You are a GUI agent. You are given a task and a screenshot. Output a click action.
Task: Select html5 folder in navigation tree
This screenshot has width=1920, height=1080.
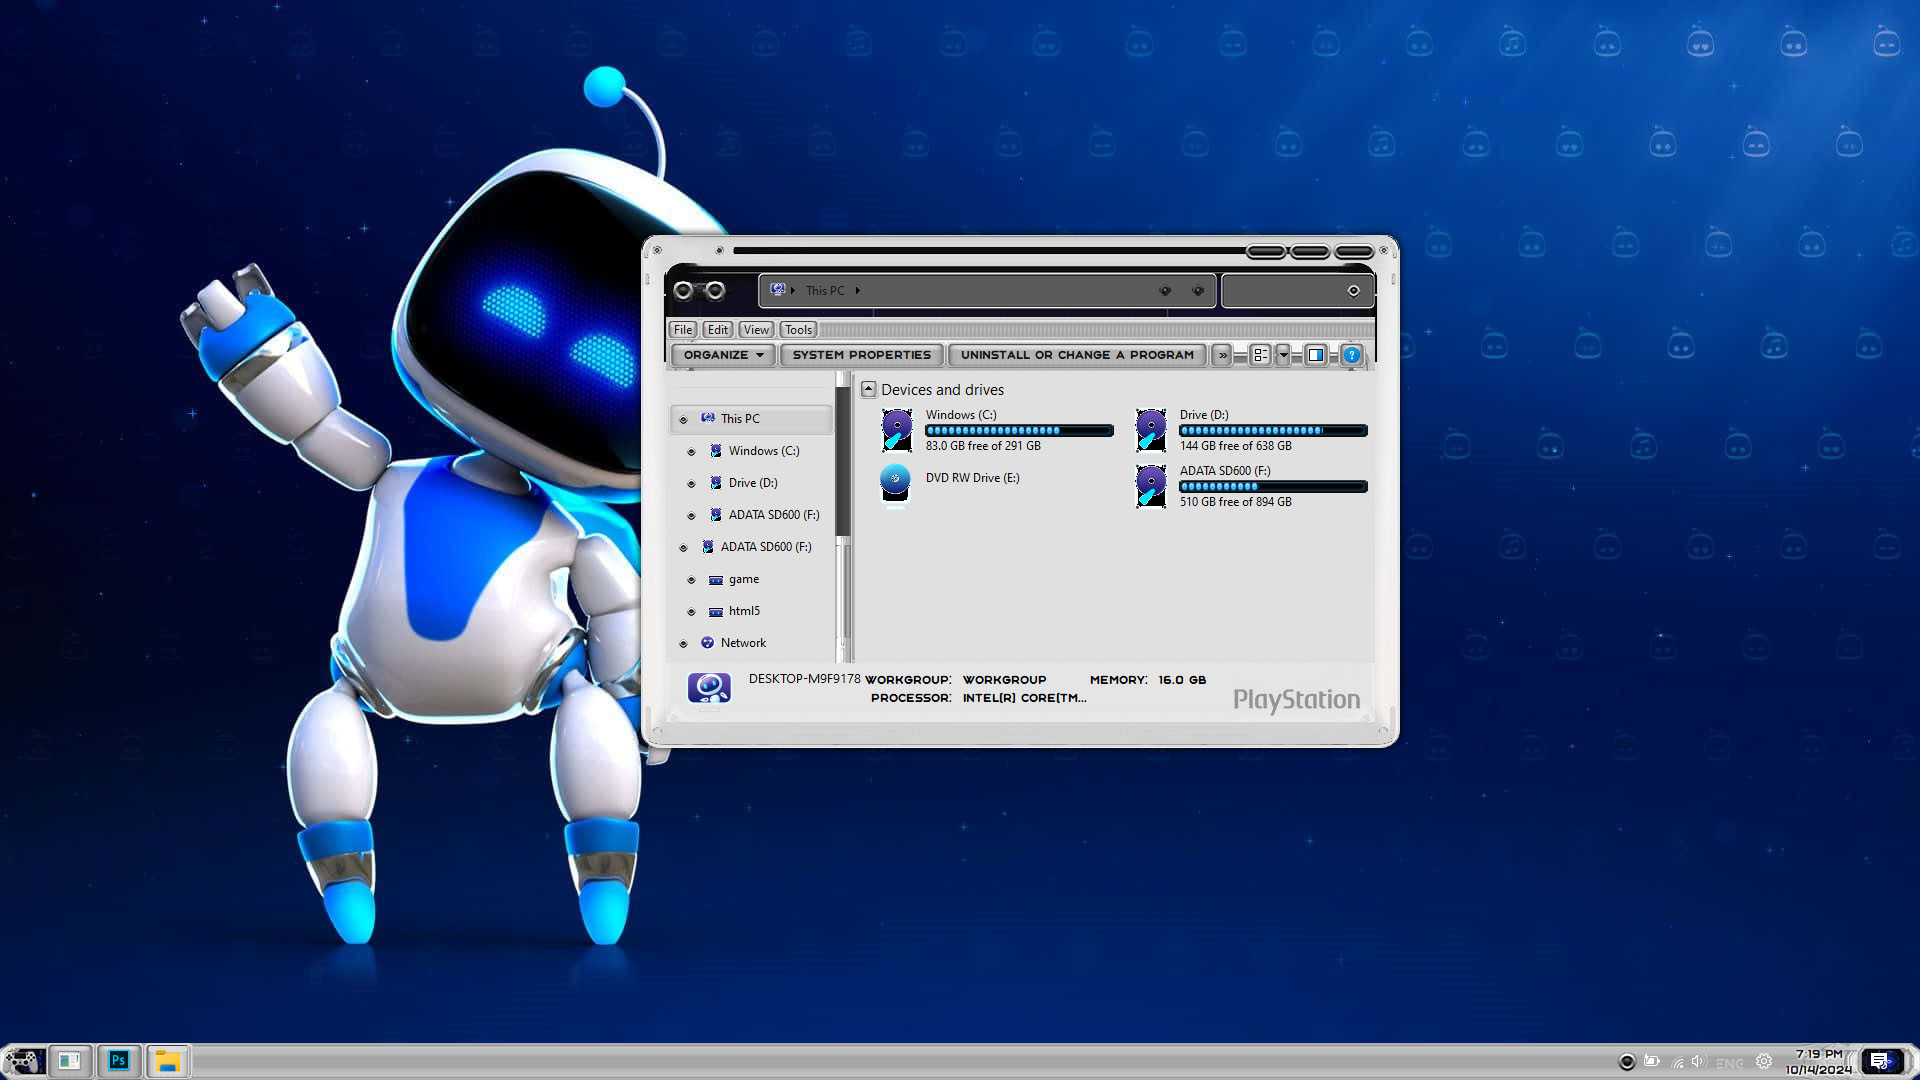tap(744, 611)
